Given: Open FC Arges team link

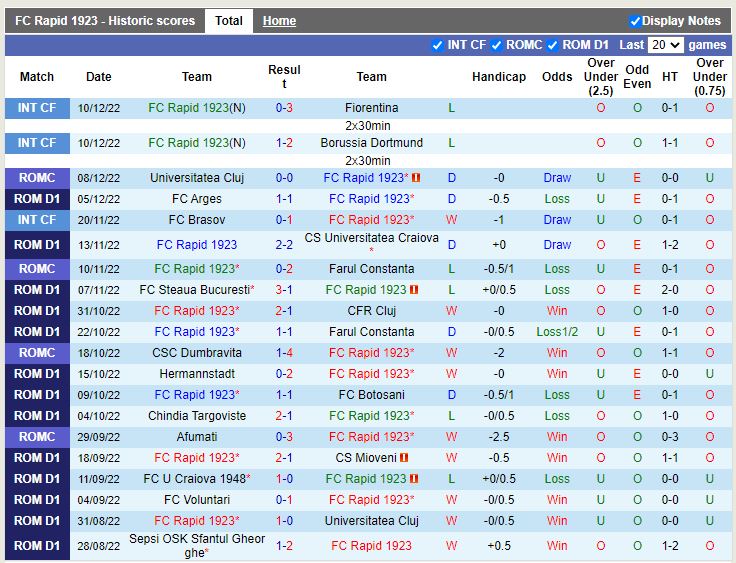Looking at the screenshot, I should click(x=197, y=199).
